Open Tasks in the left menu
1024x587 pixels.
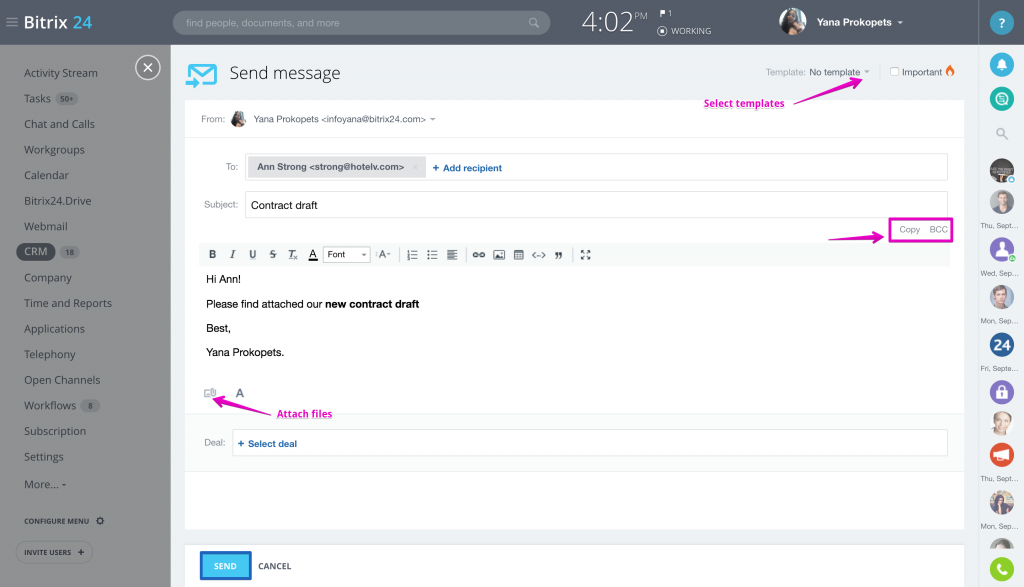click(37, 99)
